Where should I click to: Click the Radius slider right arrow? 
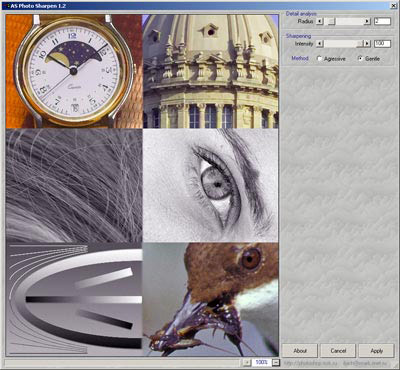pos(367,21)
